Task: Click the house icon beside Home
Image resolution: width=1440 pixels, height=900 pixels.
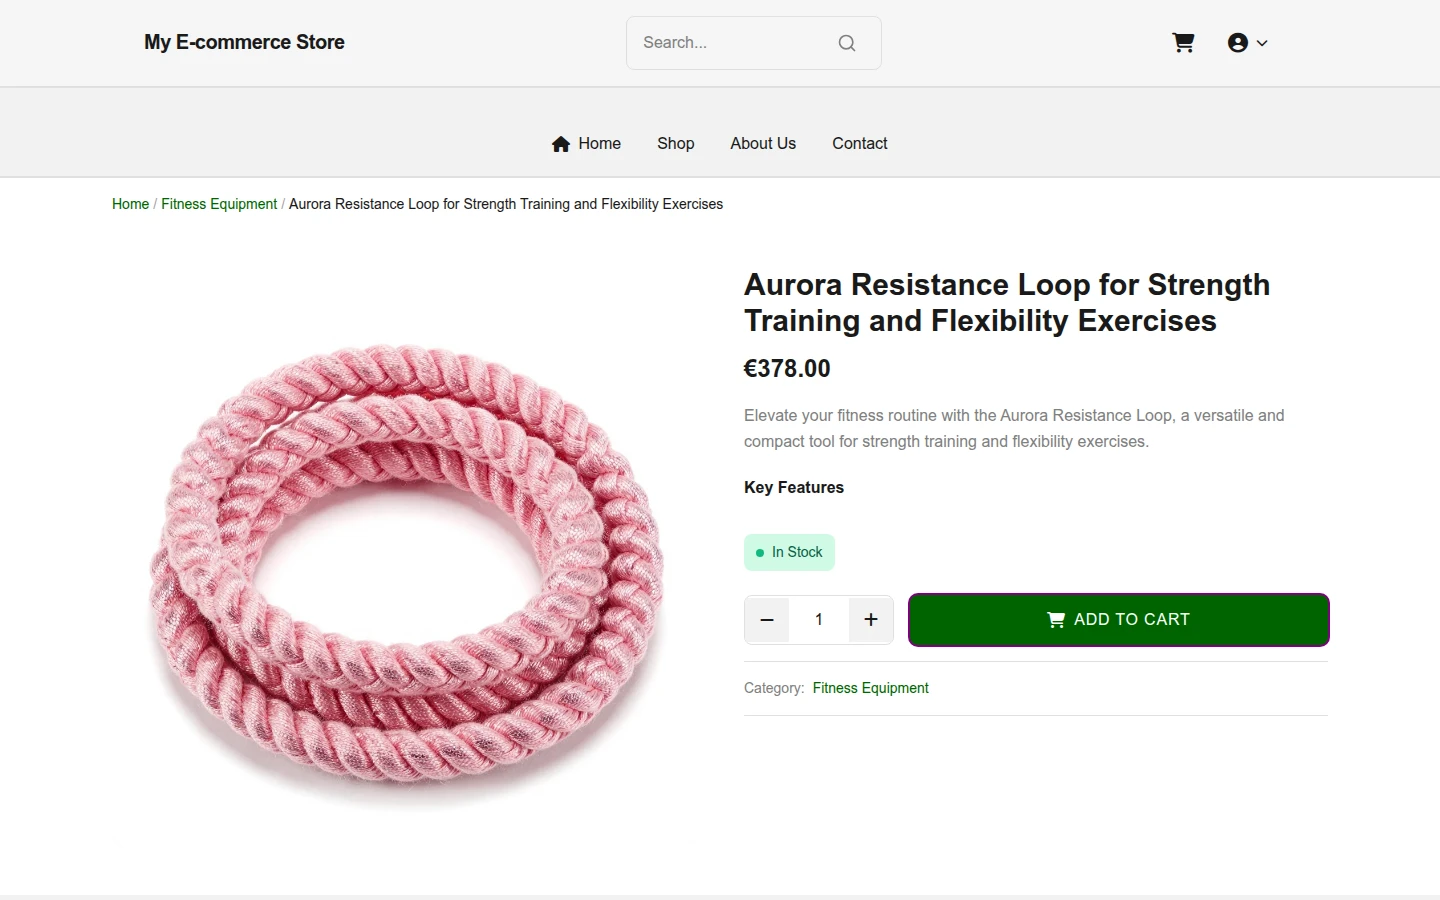Action: pyautogui.click(x=561, y=144)
